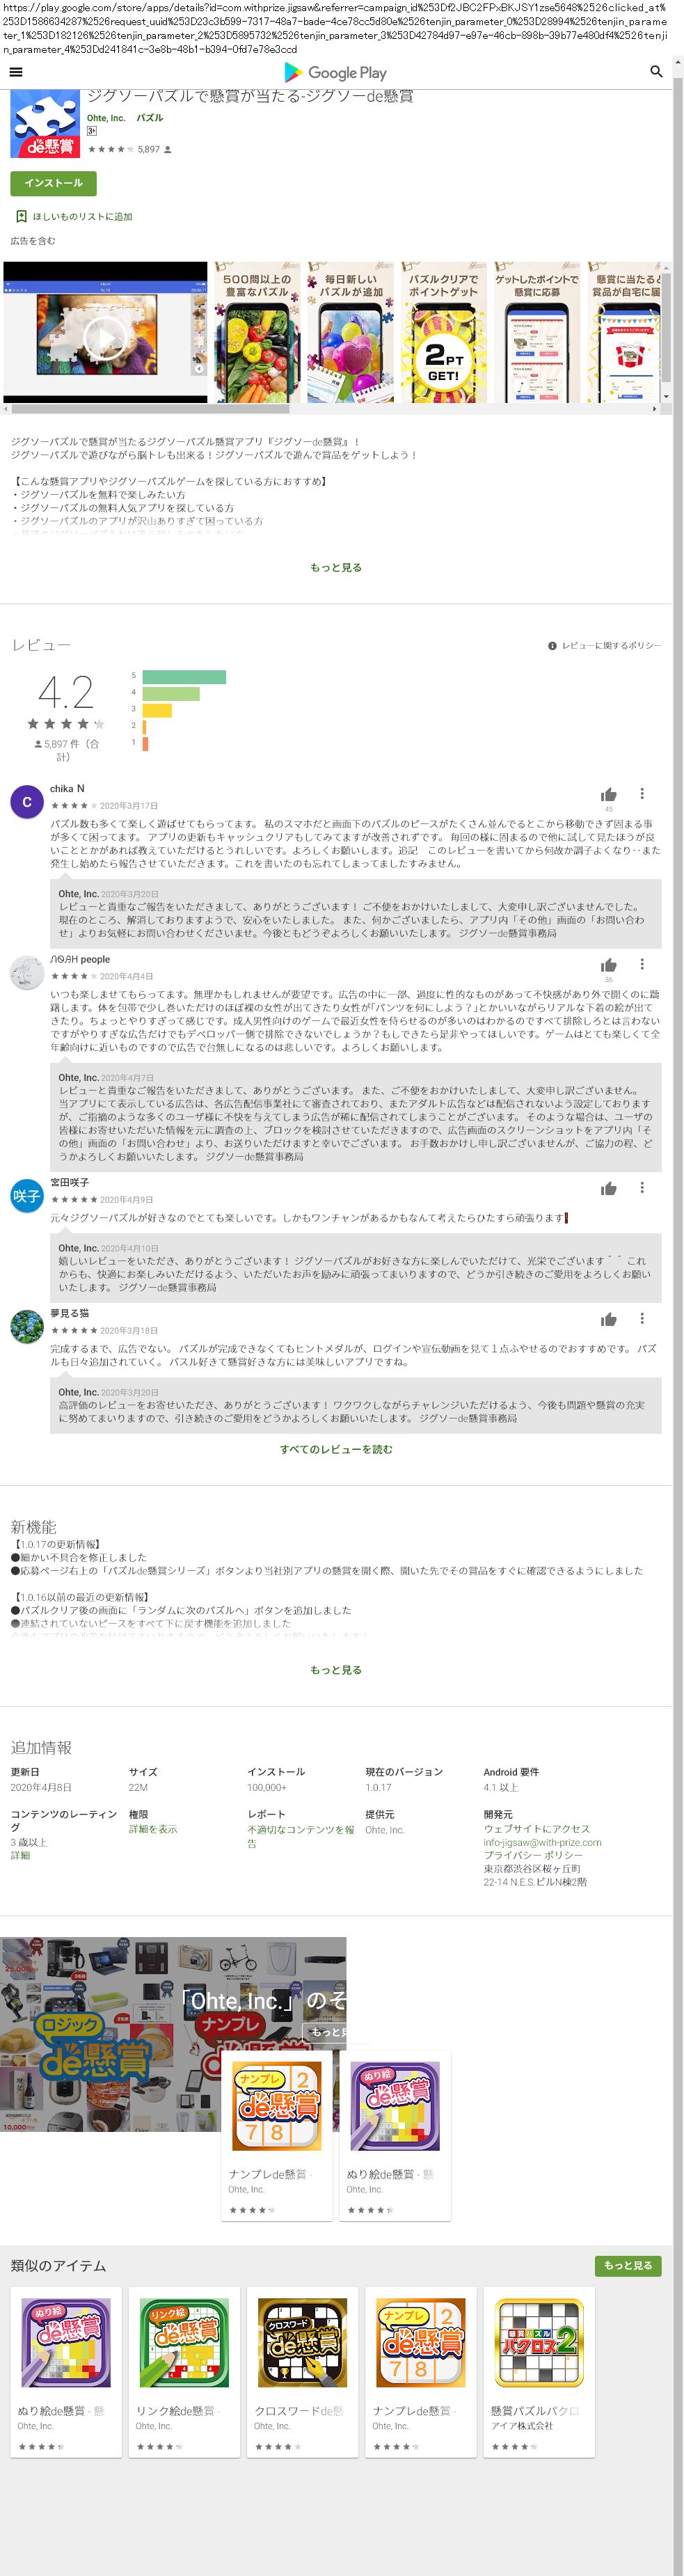The height and width of the screenshot is (2576, 684).
Task: Click the Google Play logo
Action: point(335,72)
